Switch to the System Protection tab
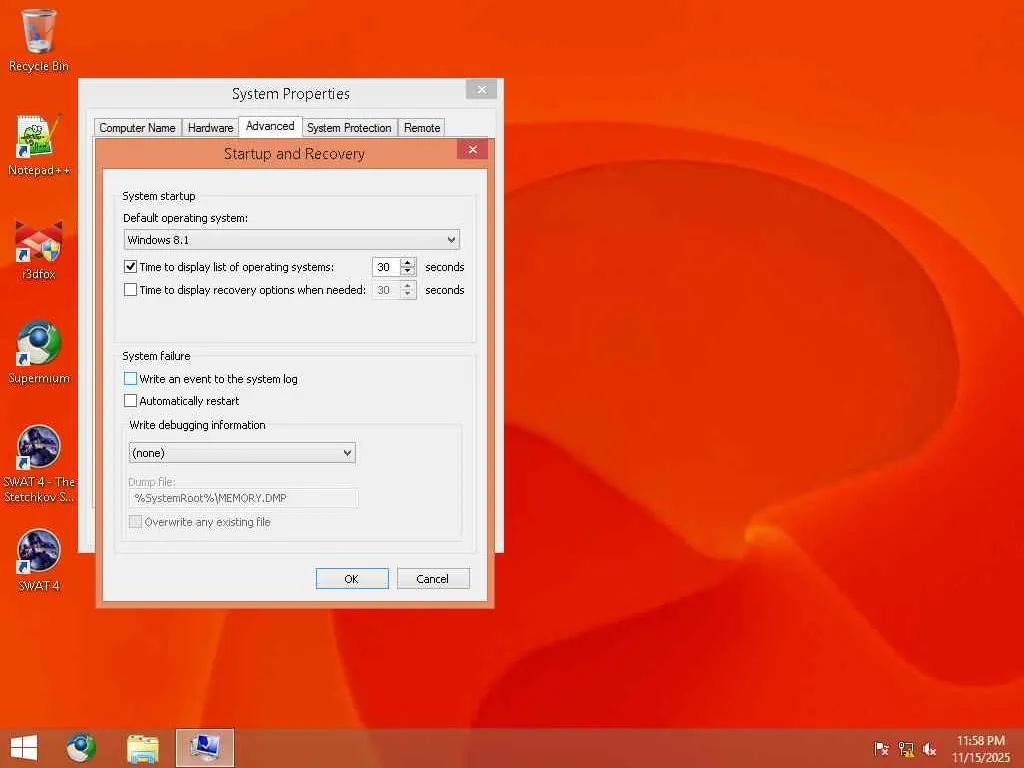The height and width of the screenshot is (768, 1024). pyautogui.click(x=349, y=127)
